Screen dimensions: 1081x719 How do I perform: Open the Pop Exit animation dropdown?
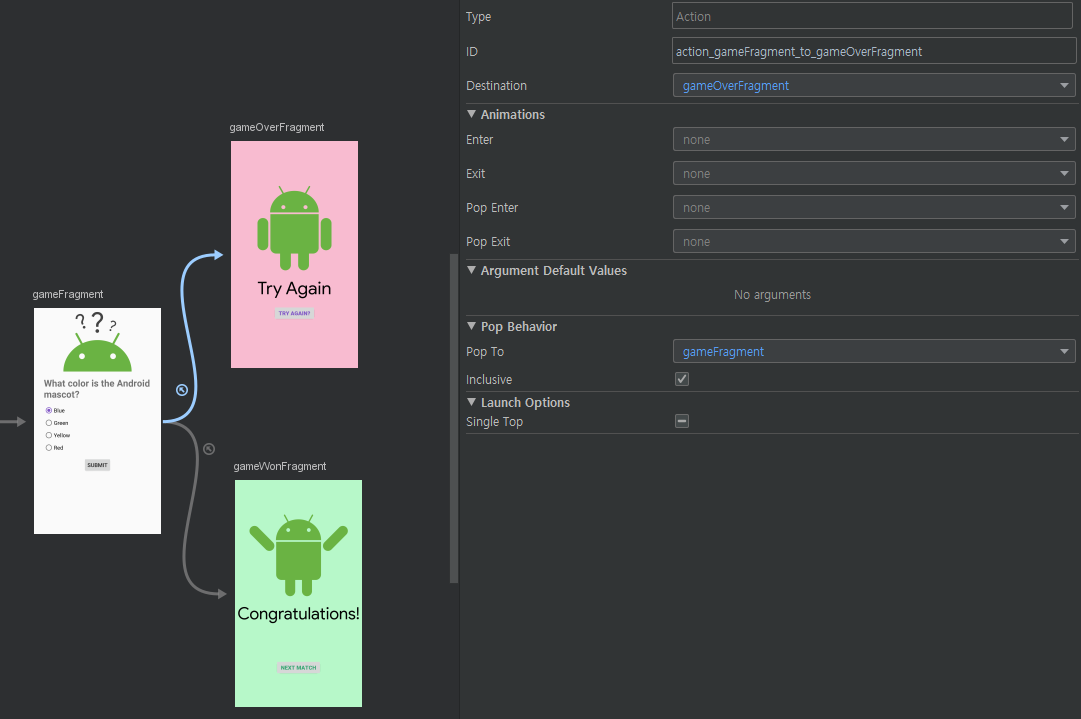[x=873, y=241]
